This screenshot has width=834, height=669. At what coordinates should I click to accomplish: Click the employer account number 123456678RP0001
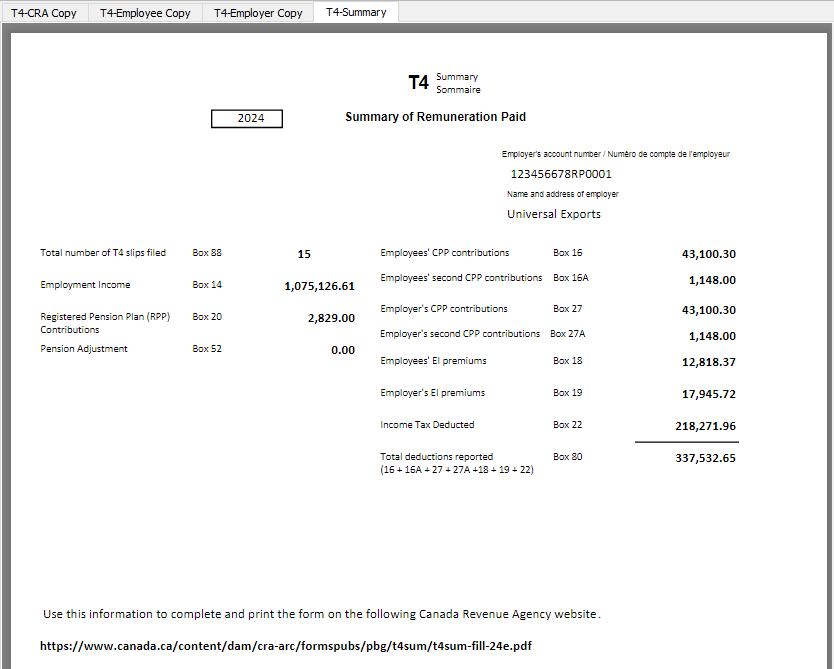(x=560, y=174)
